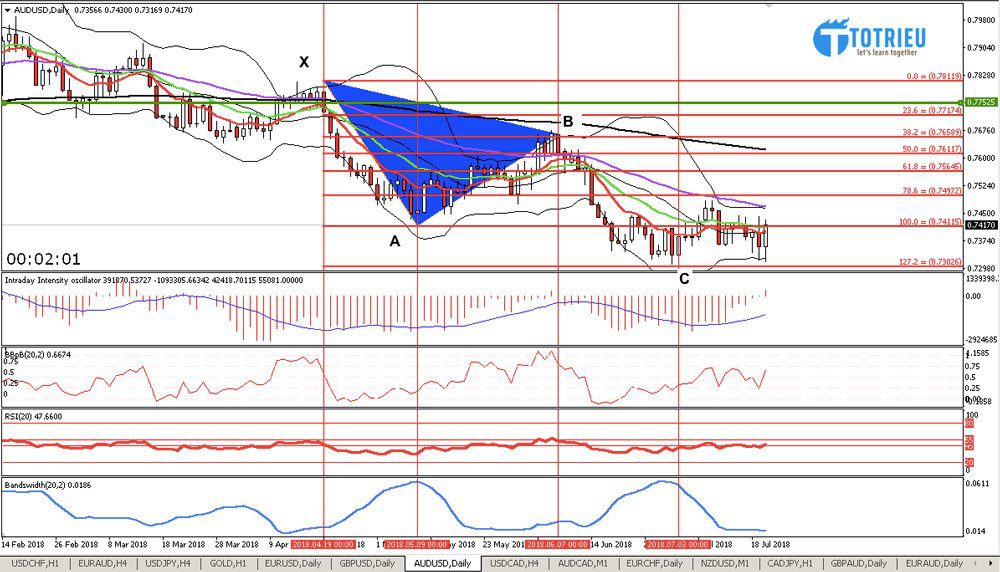Viewport: 1000px width, 572px height.
Task: Open the EURCHF,Daily chart tab
Action: (654, 563)
